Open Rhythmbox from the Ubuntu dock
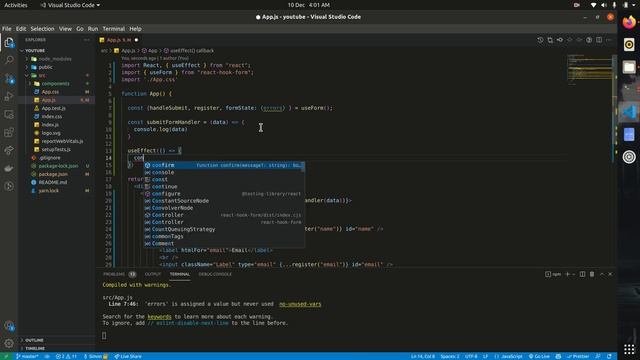 (x=629, y=44)
